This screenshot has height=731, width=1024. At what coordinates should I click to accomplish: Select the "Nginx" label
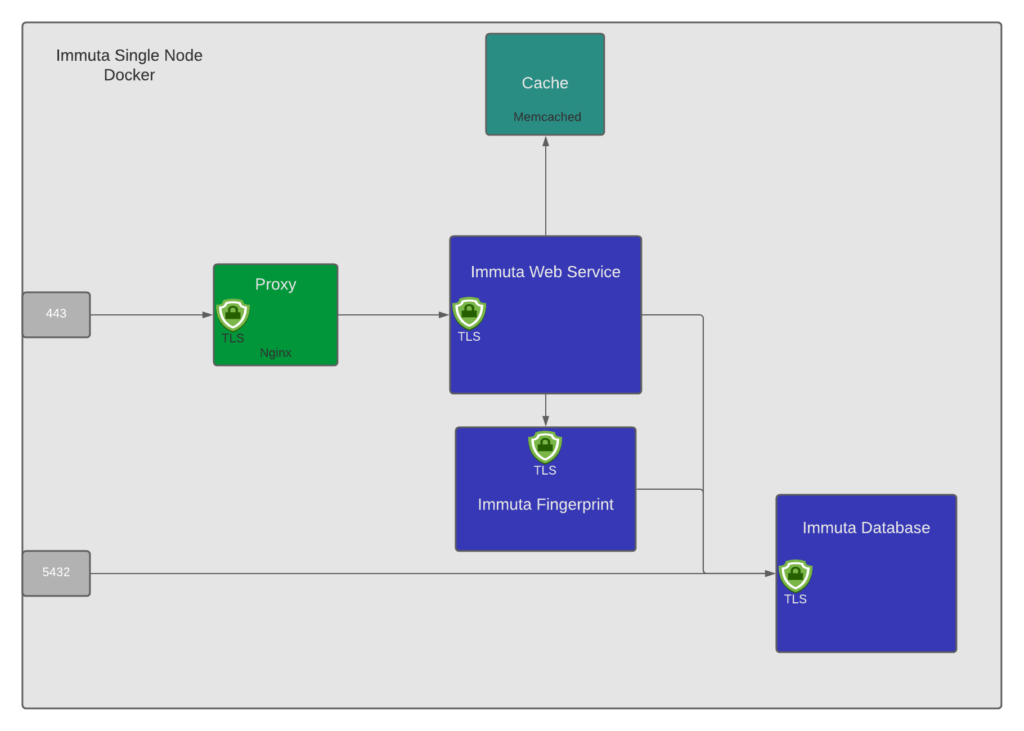click(x=276, y=353)
